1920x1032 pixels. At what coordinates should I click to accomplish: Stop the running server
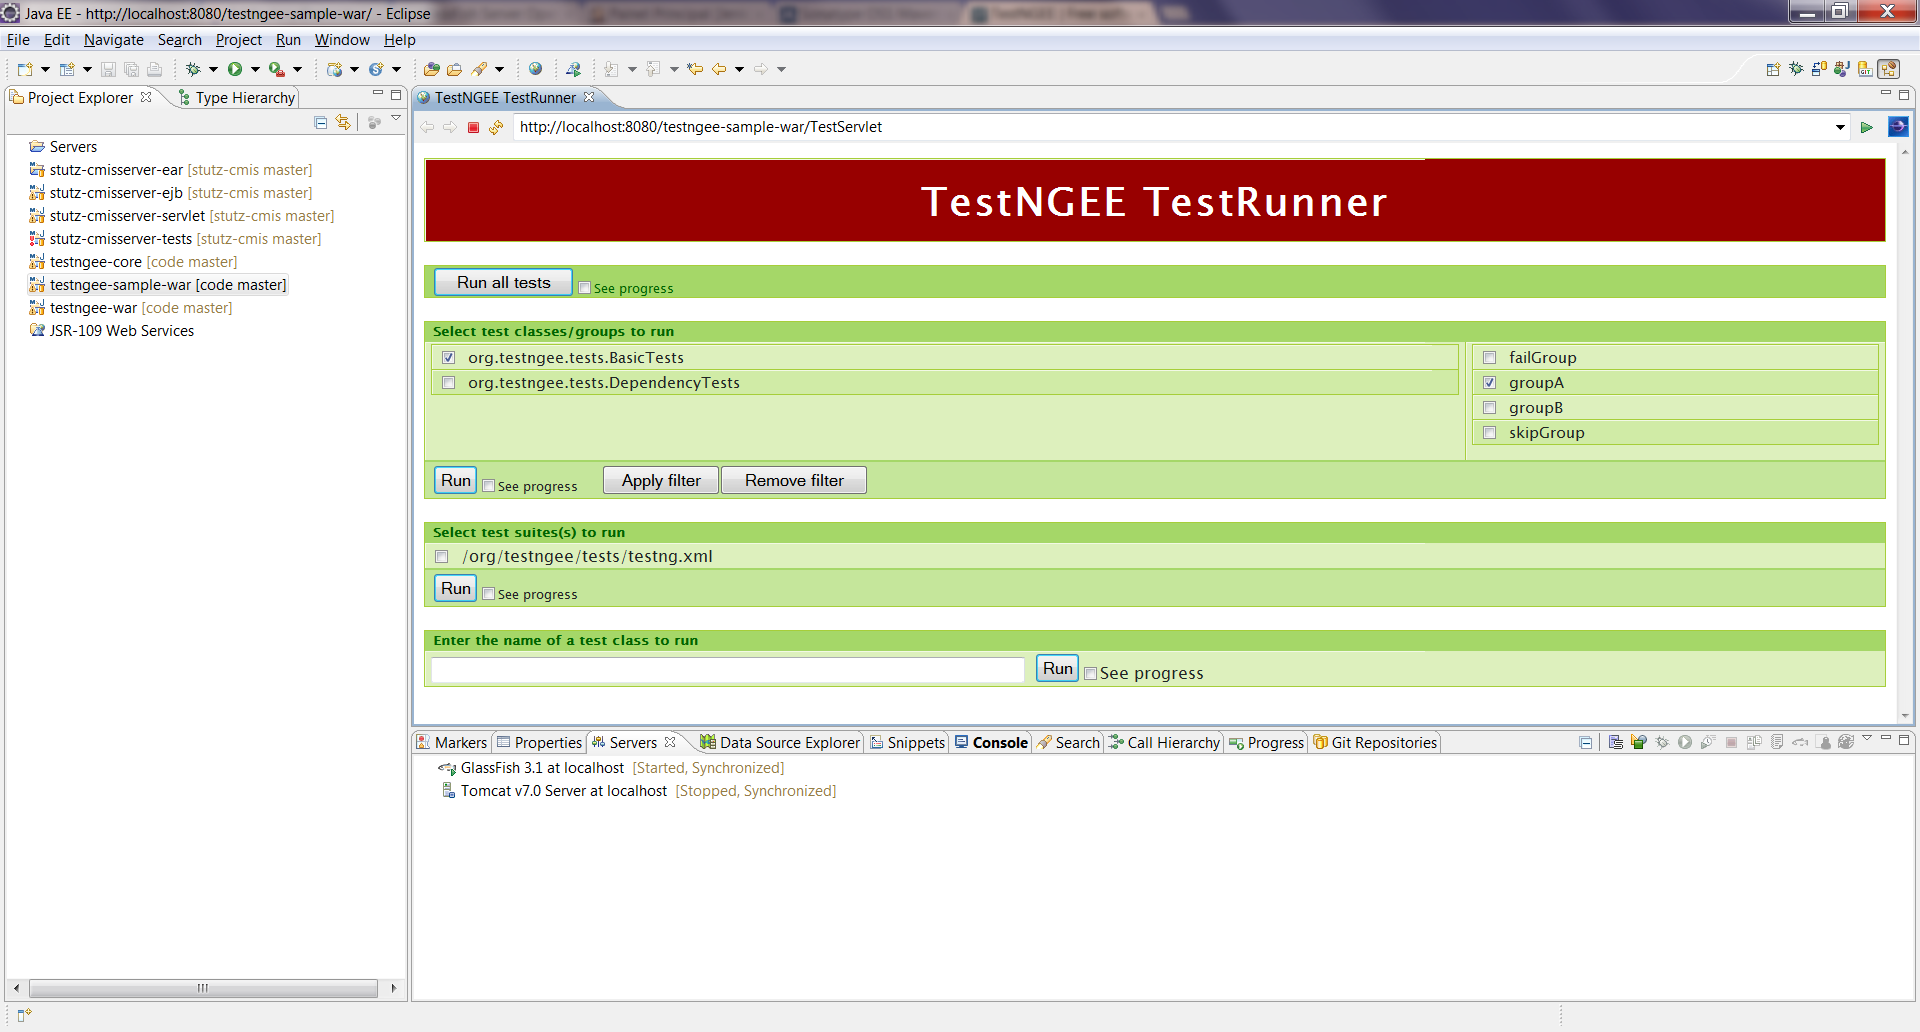coord(1731,742)
